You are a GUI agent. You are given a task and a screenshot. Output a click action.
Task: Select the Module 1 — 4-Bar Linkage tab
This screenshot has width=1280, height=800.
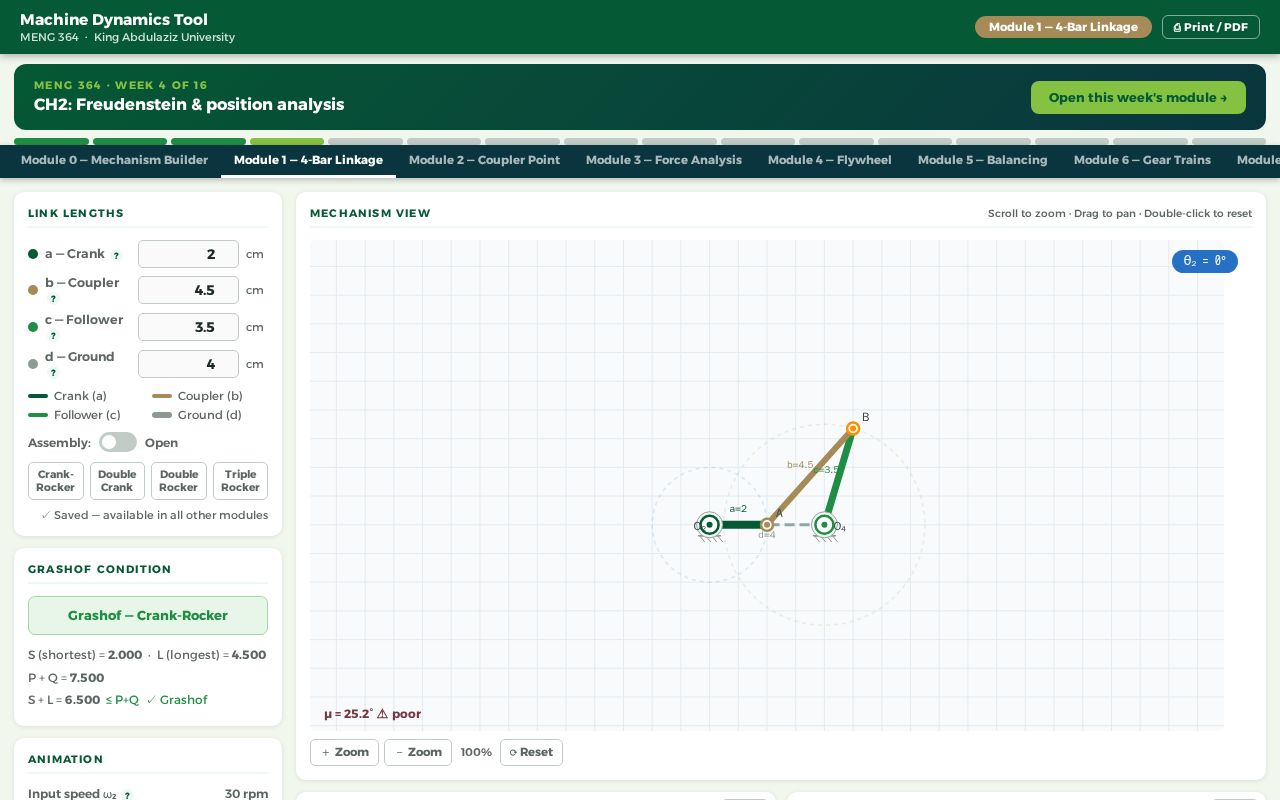coord(308,160)
